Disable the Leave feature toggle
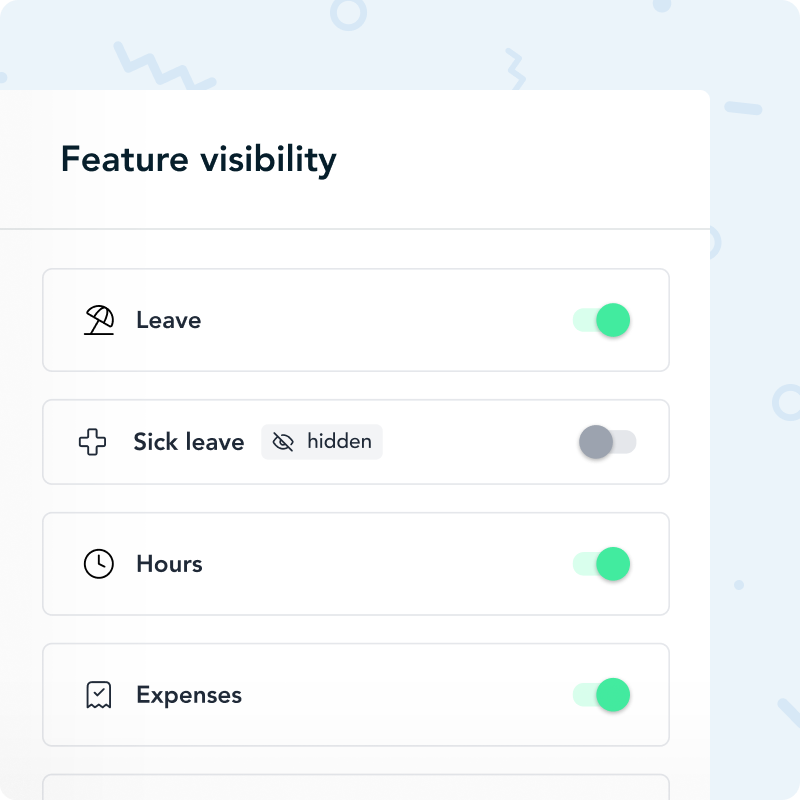 (602, 320)
